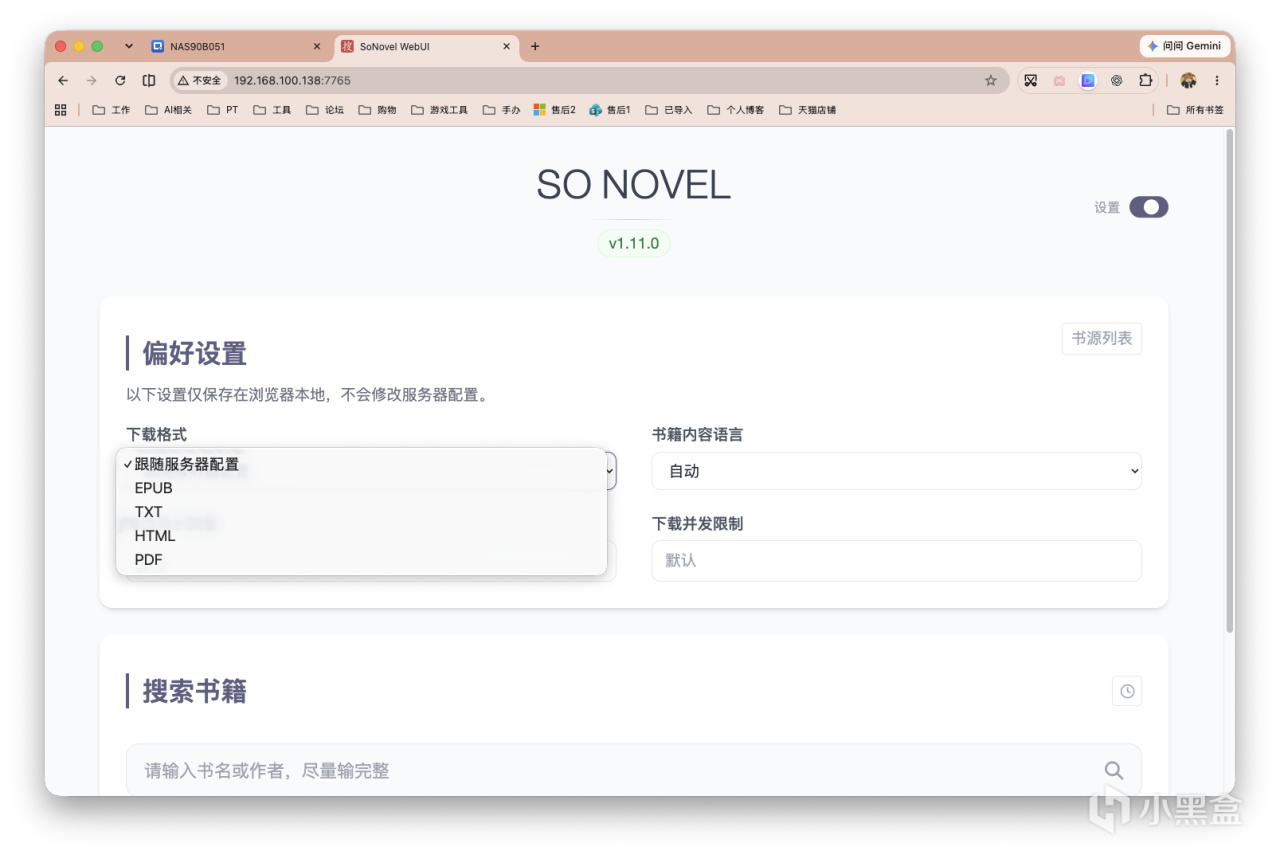1280x855 pixels.
Task: Open new browser tab with plus
Action: point(535,46)
